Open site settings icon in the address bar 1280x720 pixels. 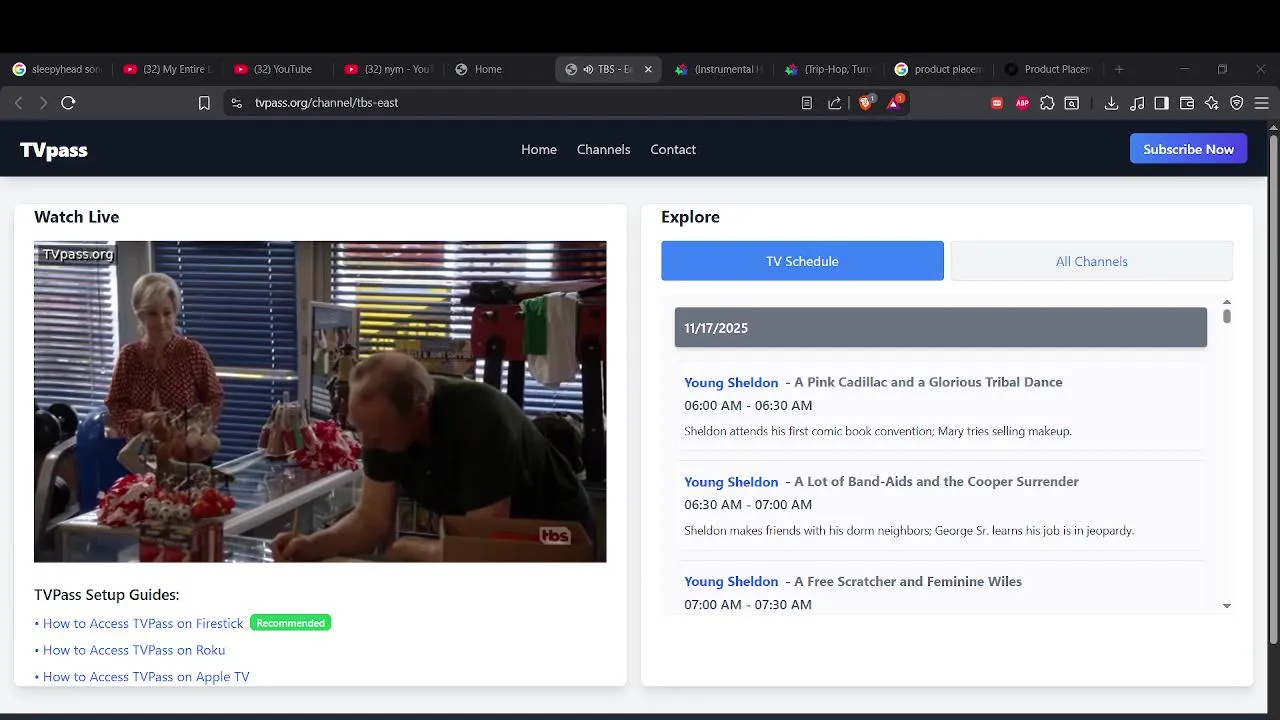236,103
